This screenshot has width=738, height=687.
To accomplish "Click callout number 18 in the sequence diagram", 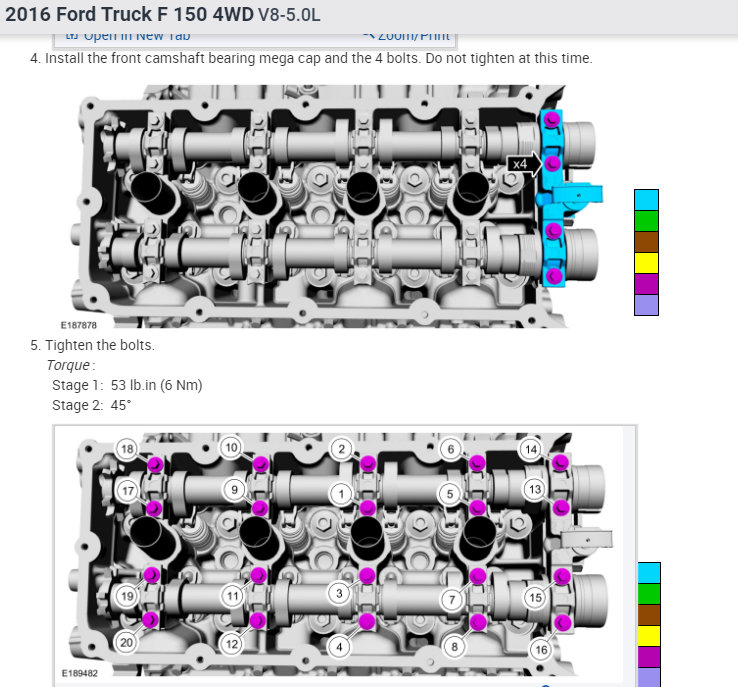I will pyautogui.click(x=128, y=449).
